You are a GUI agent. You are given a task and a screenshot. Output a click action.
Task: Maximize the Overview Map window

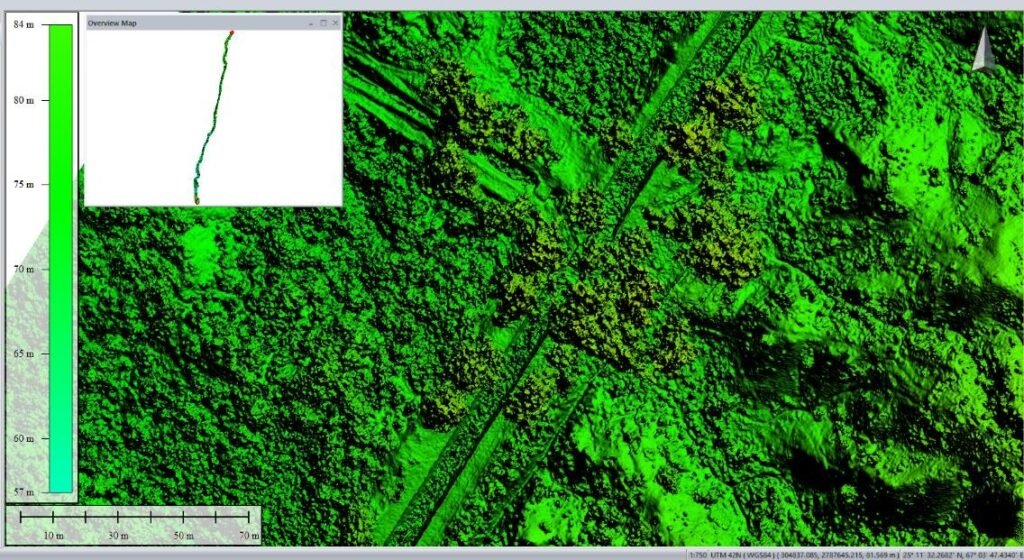[323, 22]
